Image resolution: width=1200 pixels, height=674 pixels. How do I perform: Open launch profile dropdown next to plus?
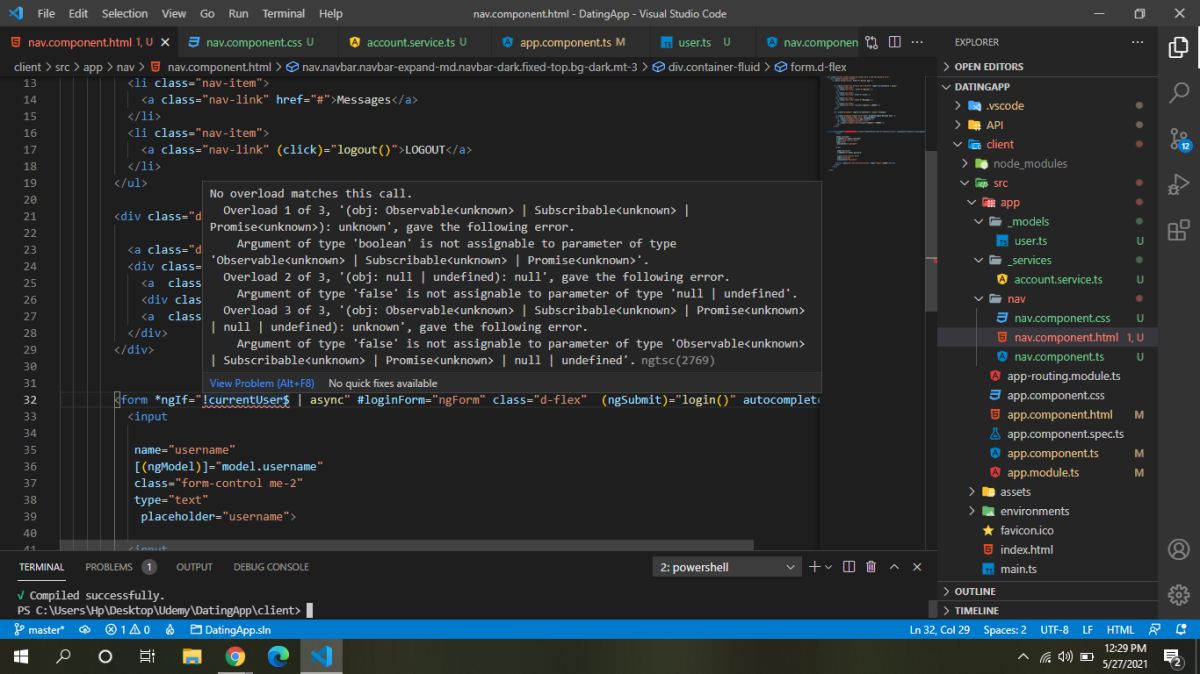828,567
